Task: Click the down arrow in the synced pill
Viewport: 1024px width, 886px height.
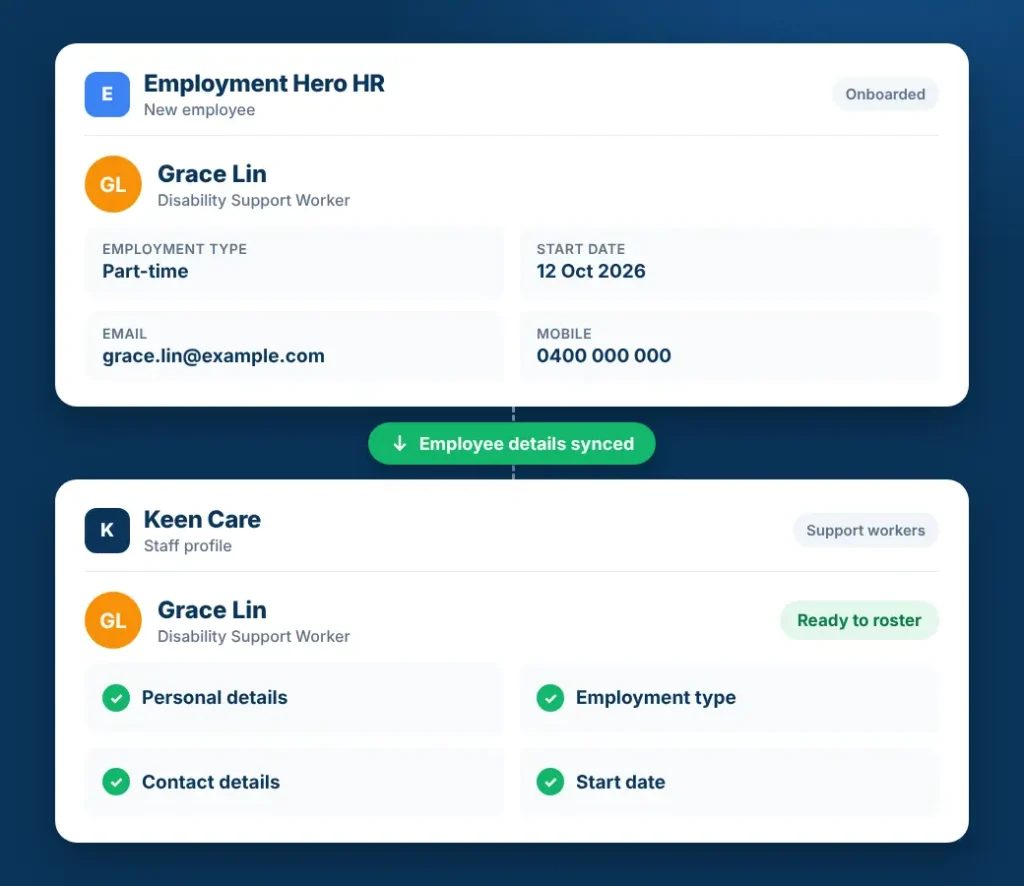Action: tap(400, 444)
